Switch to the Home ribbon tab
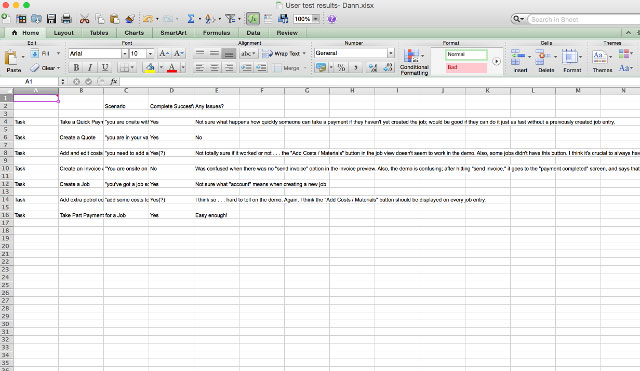The width and height of the screenshot is (640, 371). coord(26,33)
